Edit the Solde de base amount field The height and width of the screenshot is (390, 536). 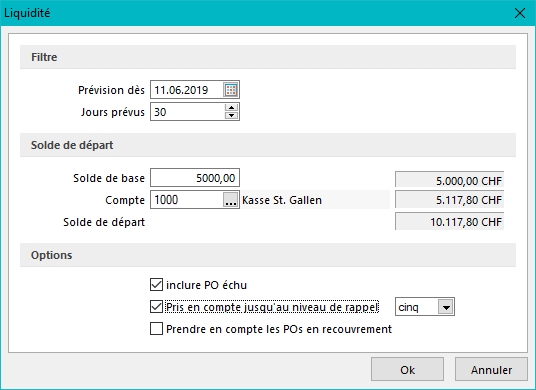(x=195, y=178)
